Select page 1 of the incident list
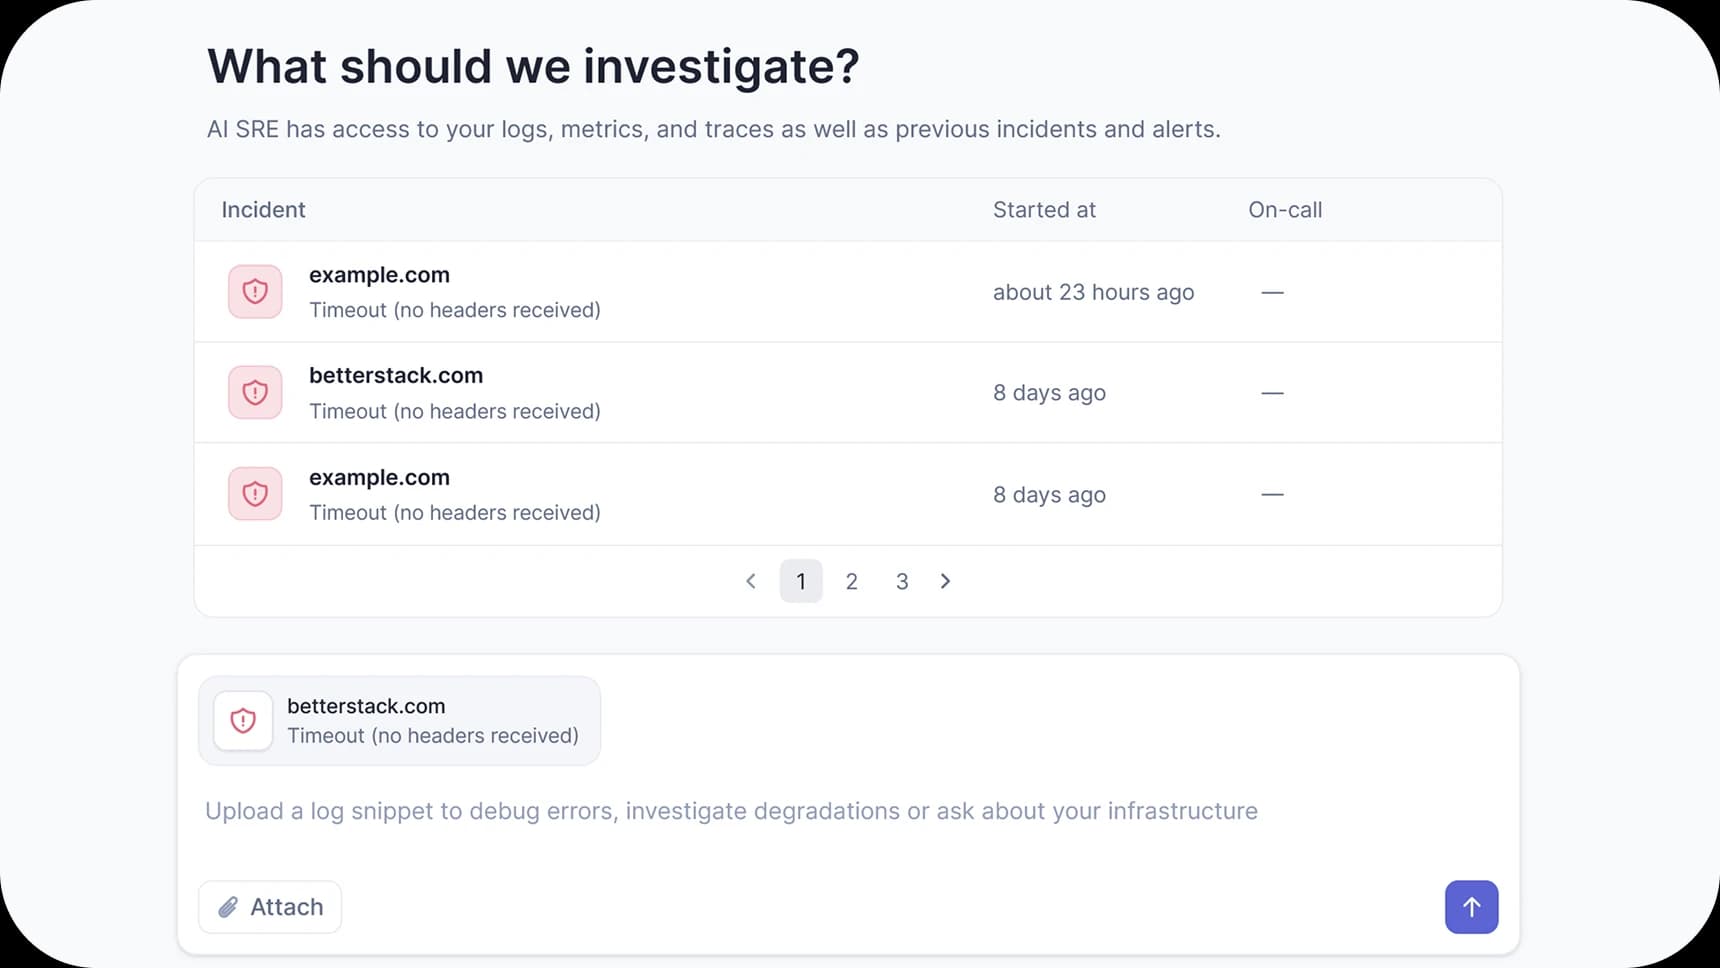The height and width of the screenshot is (968, 1720). [x=801, y=581]
